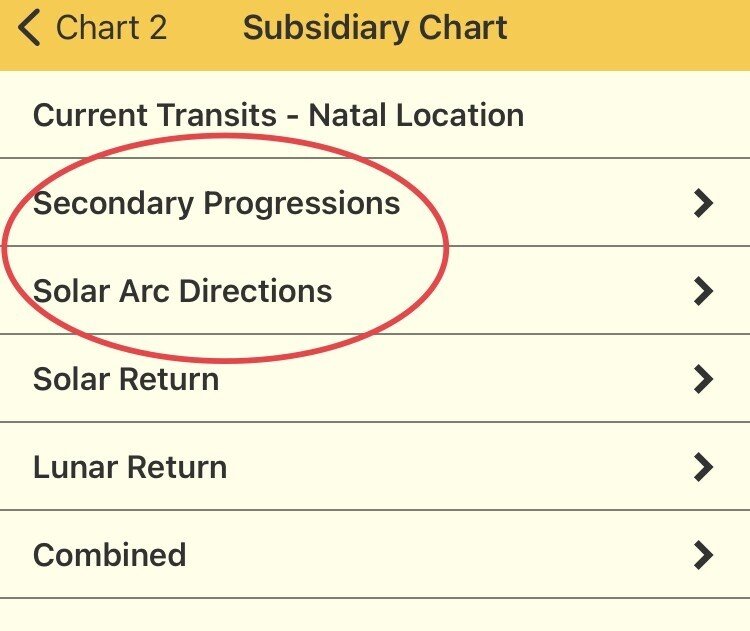Click the Solar Return chevron arrow

coord(704,380)
